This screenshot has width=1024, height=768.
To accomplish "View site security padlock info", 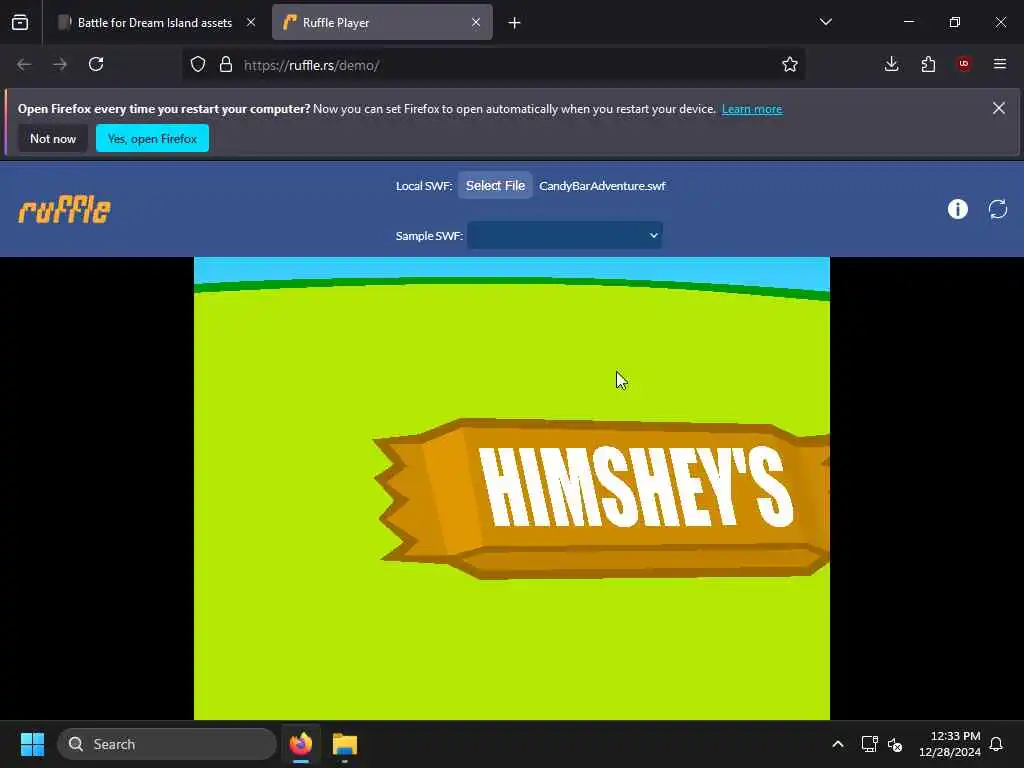I will click(x=226, y=65).
